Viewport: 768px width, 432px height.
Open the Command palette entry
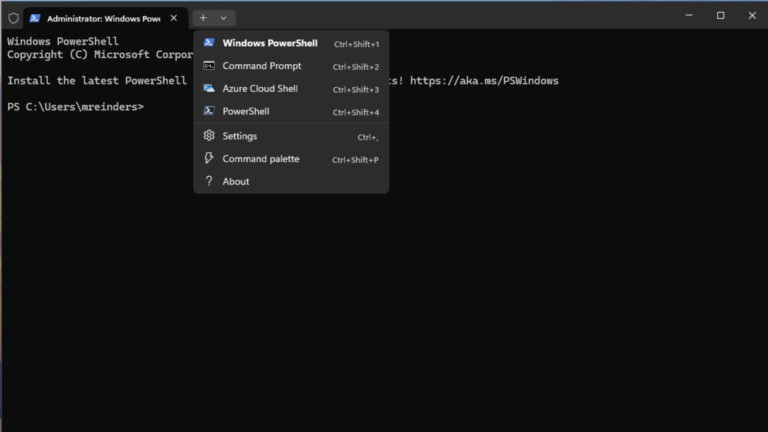[x=291, y=159]
